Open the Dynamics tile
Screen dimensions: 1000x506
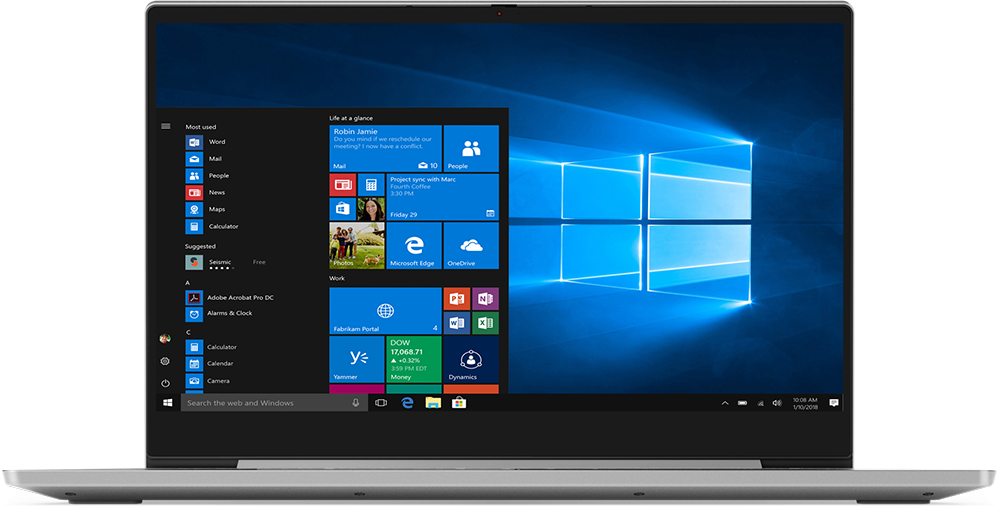471,359
